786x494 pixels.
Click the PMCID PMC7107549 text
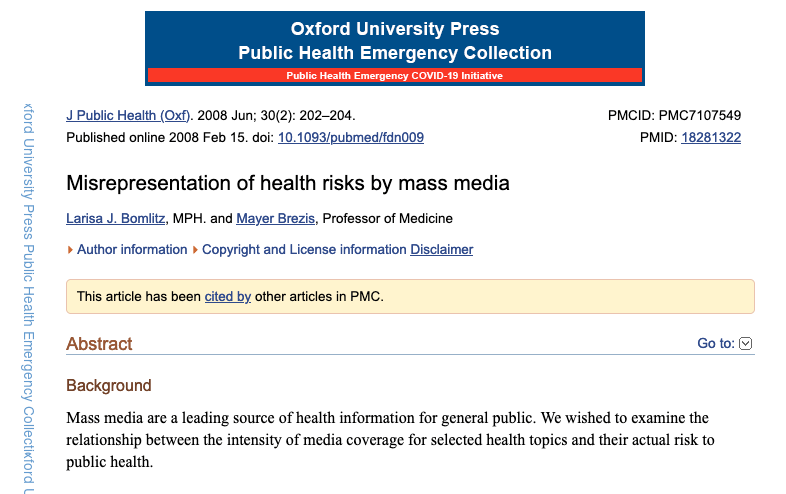click(674, 115)
